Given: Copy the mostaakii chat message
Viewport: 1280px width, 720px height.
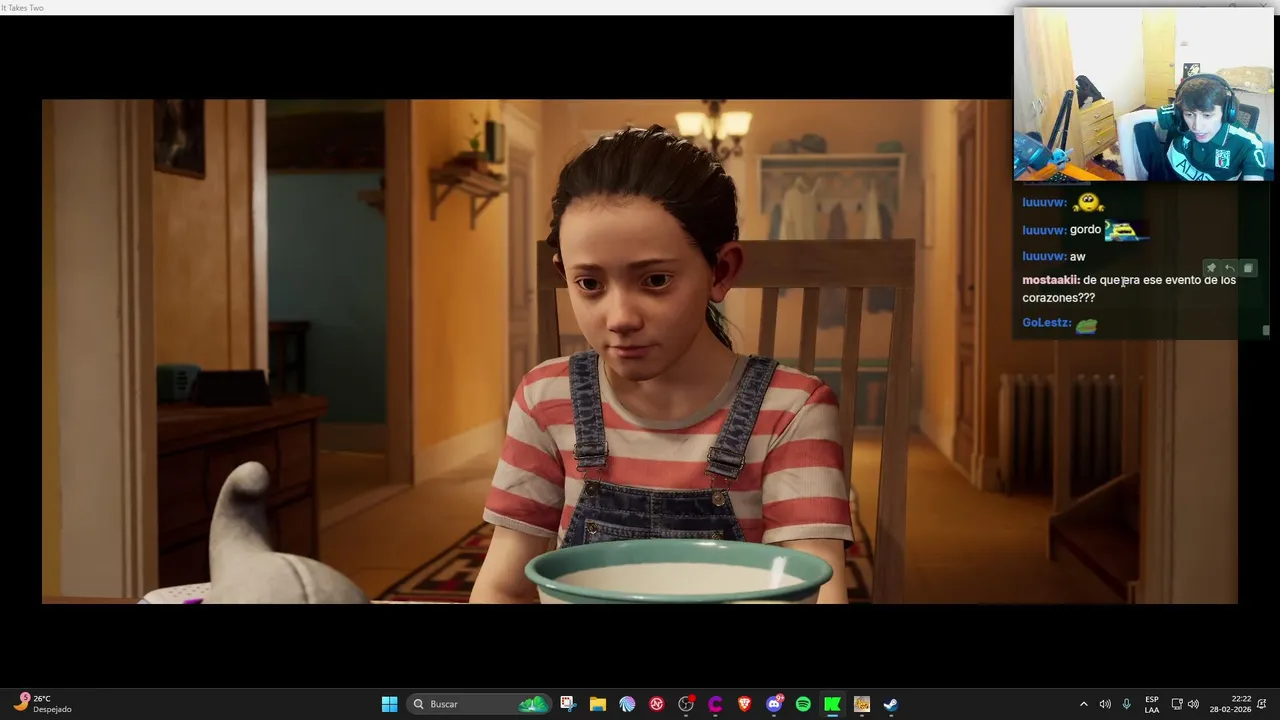Looking at the screenshot, I should tap(1247, 268).
